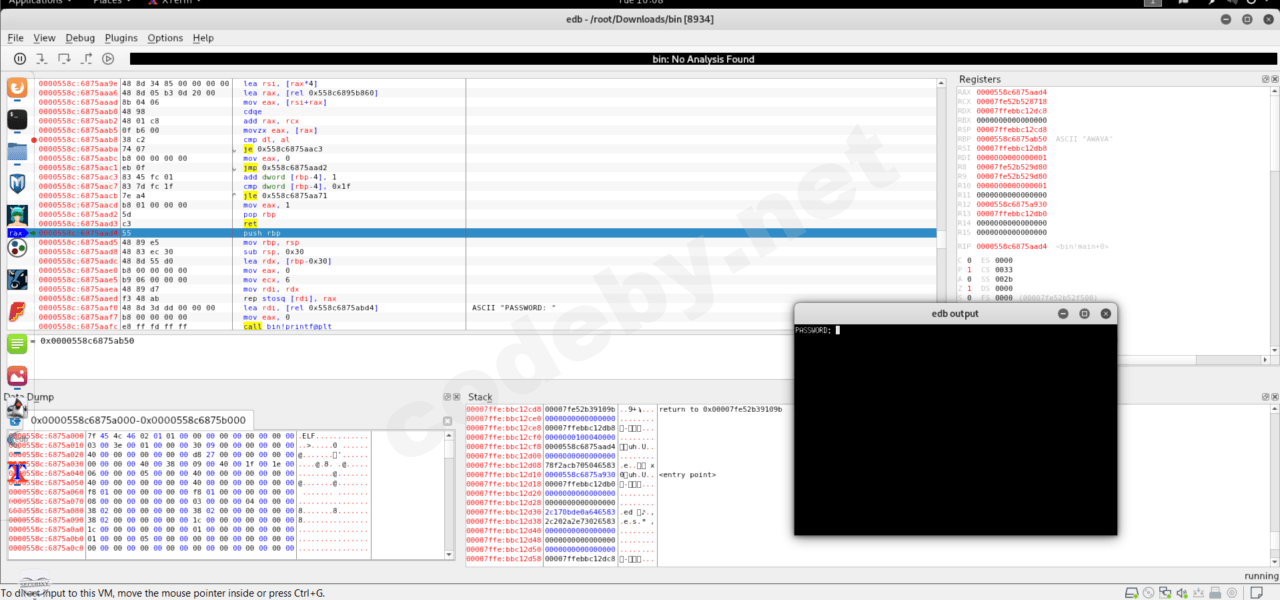Screen dimensions: 1280x600
Task: Open the red F Faraday dock icon
Action: click(x=17, y=312)
